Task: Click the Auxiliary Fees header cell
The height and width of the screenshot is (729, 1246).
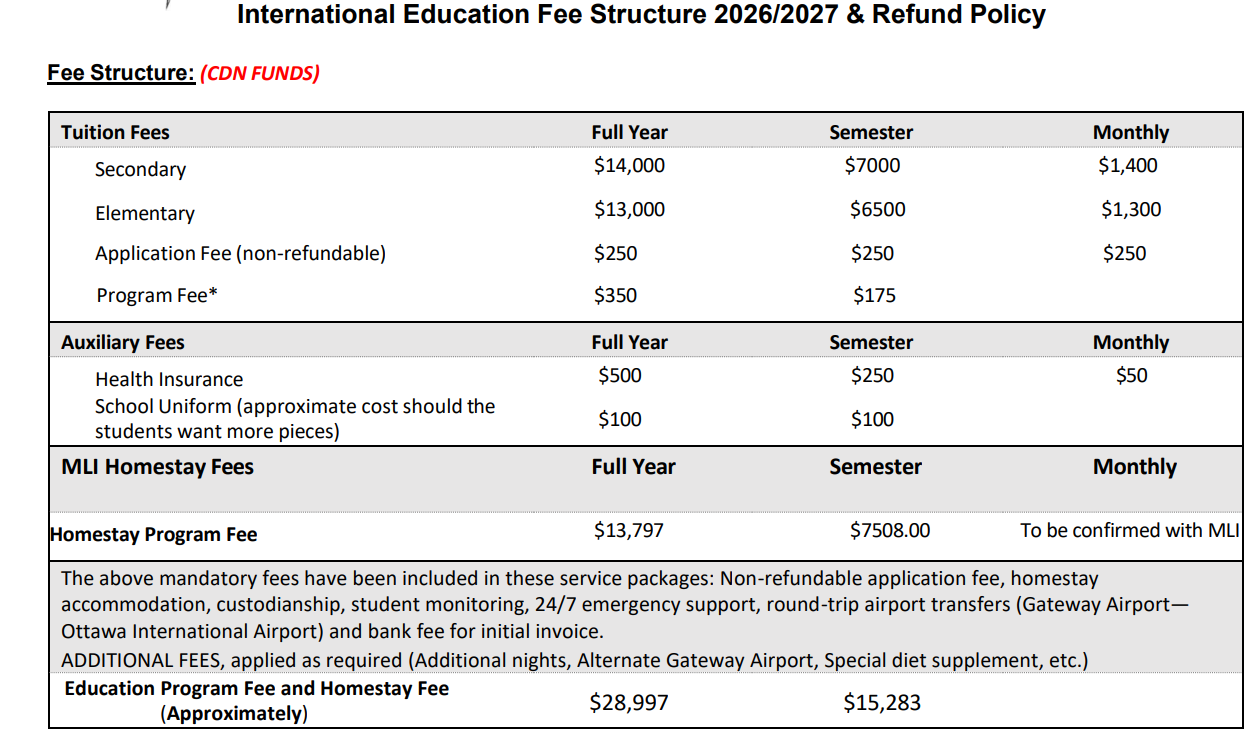Action: [x=123, y=343]
